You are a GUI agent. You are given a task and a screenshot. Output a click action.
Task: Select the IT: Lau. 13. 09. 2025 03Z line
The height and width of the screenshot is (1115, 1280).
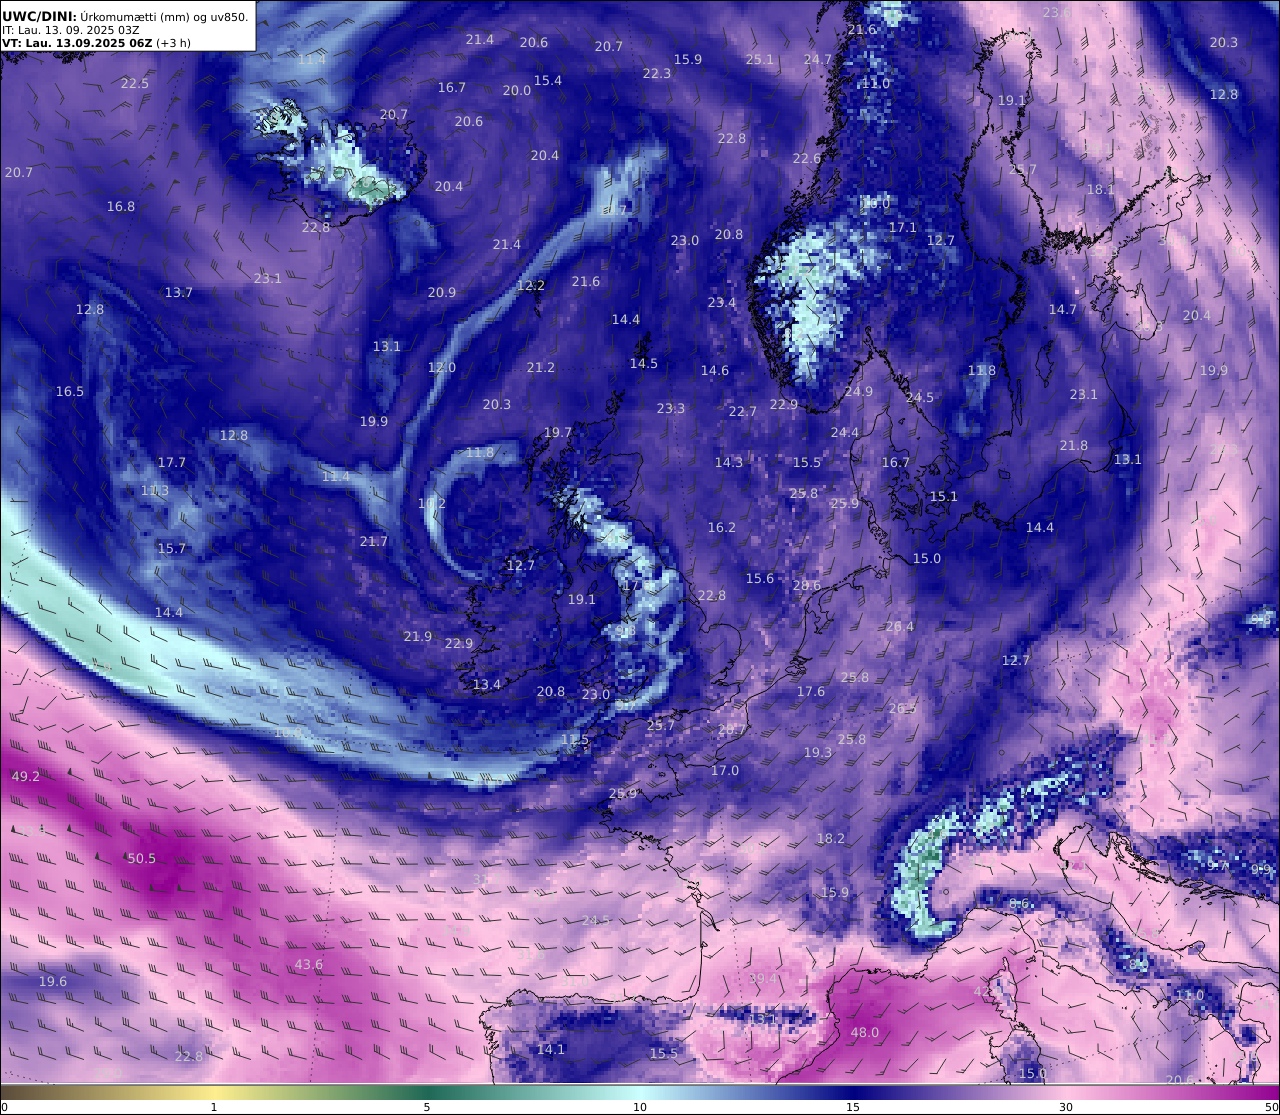click(x=71, y=30)
